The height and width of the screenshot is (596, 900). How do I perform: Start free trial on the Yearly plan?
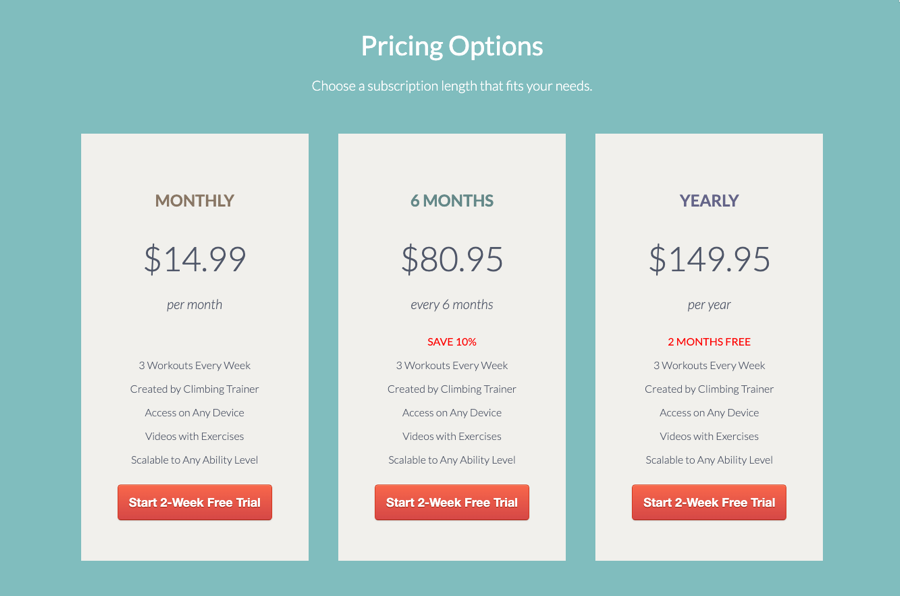point(709,502)
